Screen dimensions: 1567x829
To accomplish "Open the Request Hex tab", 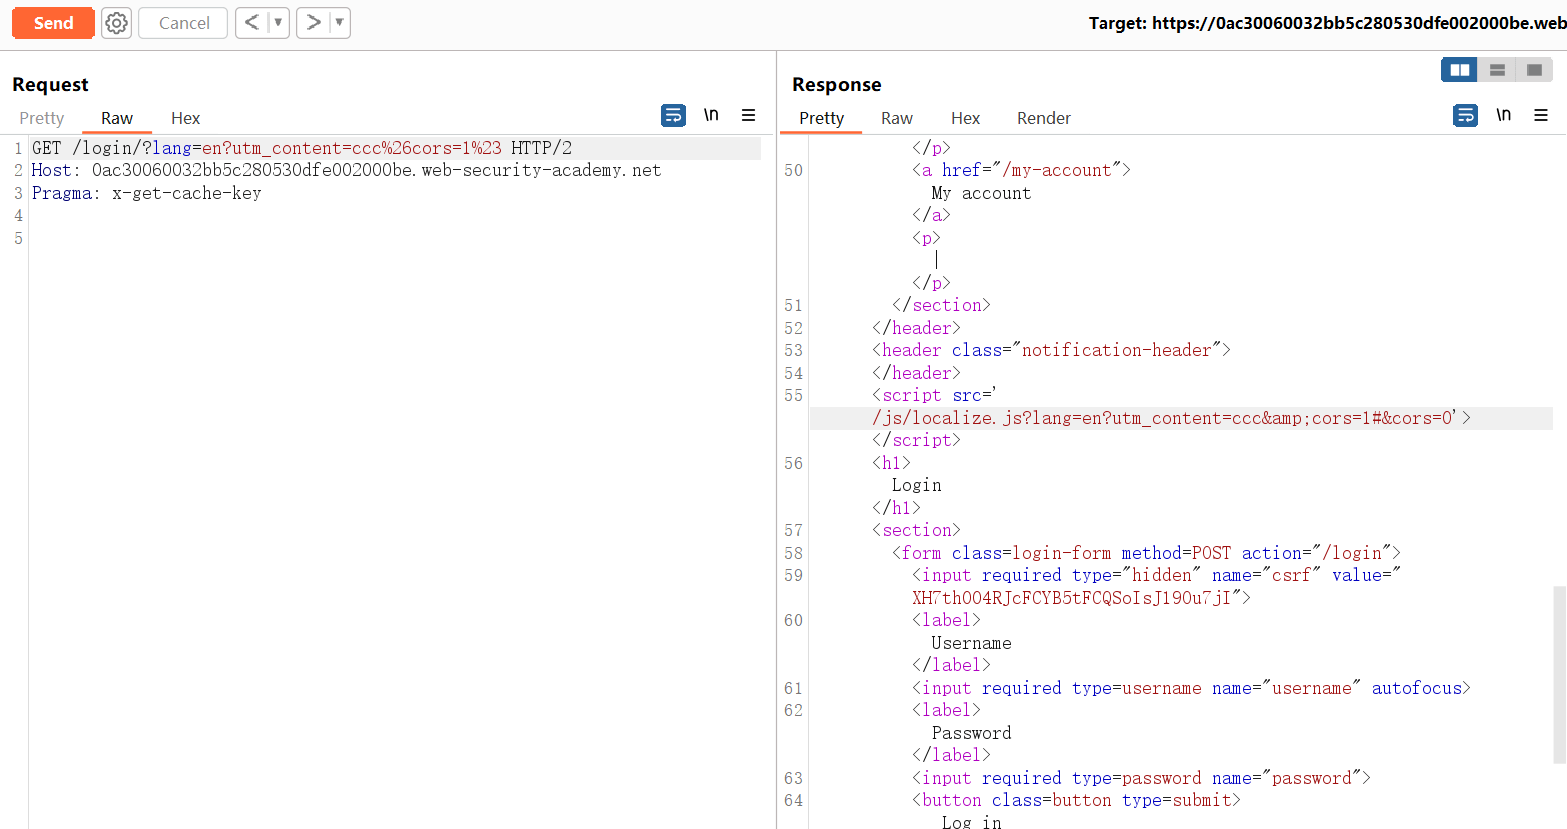I will [x=185, y=118].
